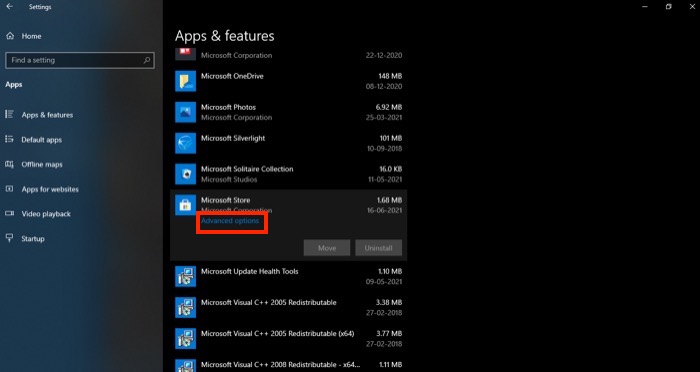Viewport: 700px width, 372px height.
Task: Click the back arrow in Settings
Action: click(x=9, y=7)
